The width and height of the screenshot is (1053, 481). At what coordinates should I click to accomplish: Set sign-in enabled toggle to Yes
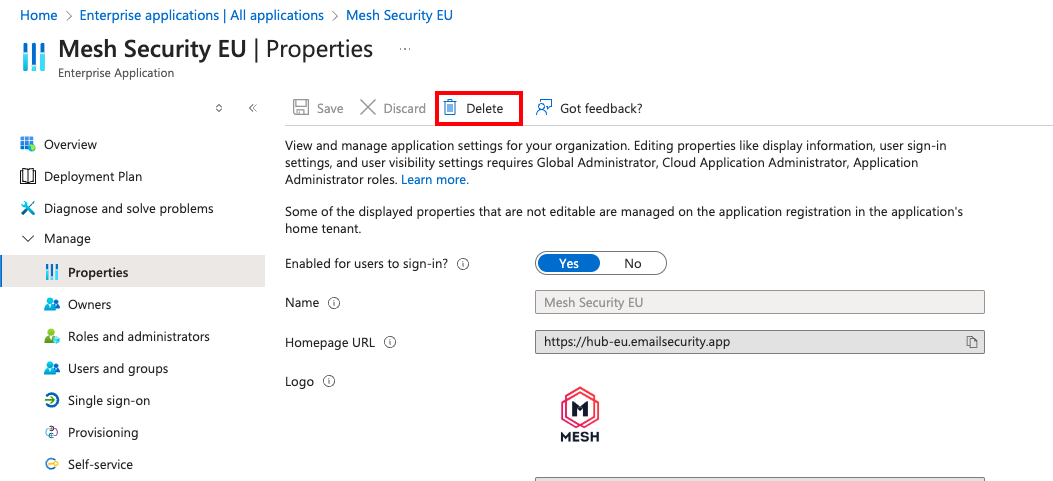point(569,264)
